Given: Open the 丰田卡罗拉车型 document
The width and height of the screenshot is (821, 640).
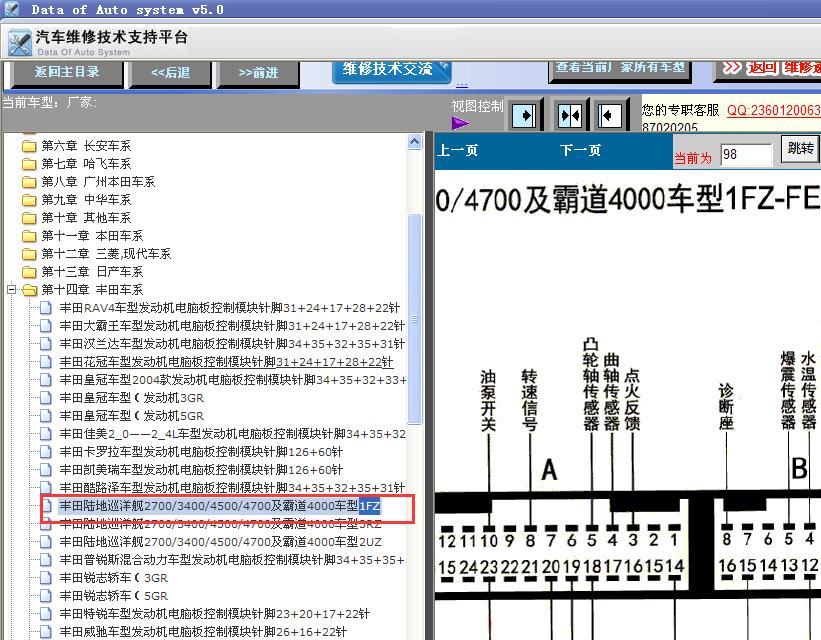Looking at the screenshot, I should click(201, 451).
